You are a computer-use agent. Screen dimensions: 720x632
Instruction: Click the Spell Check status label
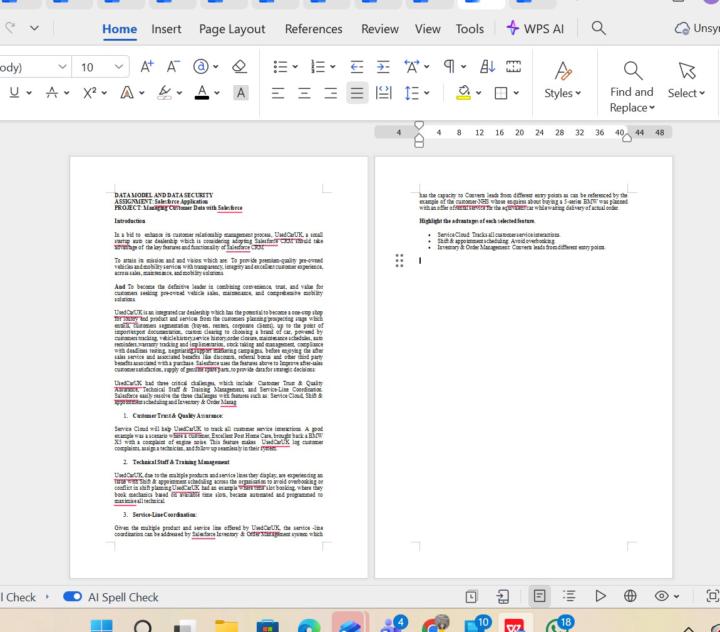pos(18,597)
